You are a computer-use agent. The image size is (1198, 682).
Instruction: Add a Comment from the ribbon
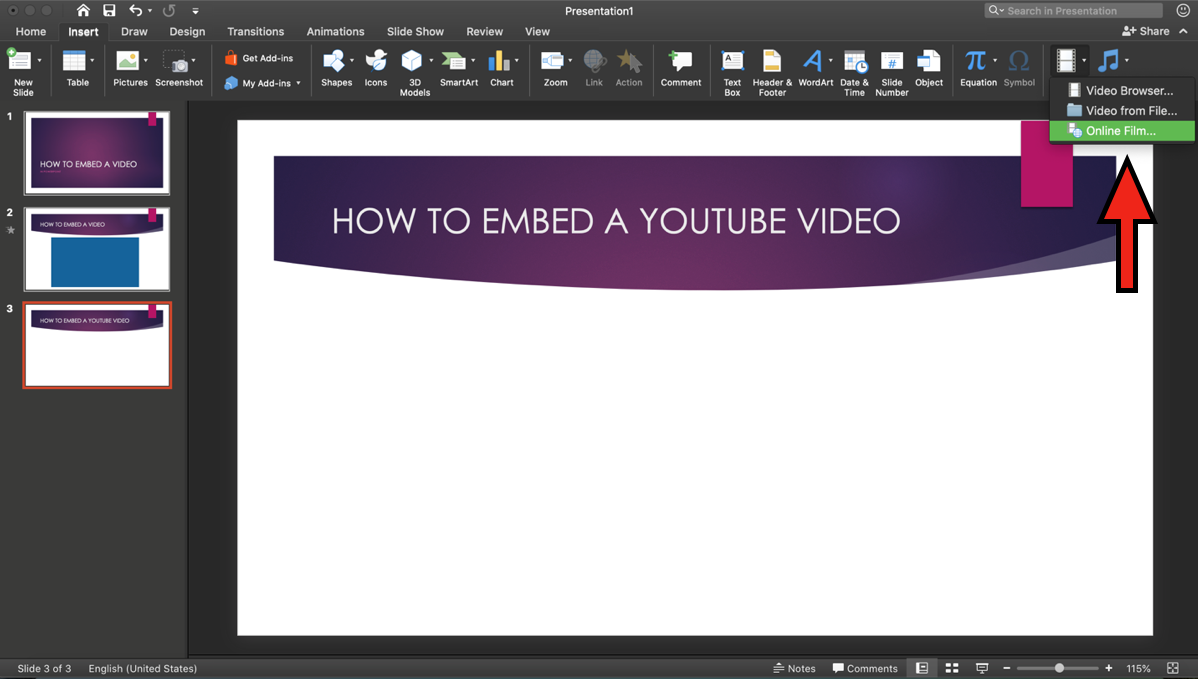coord(680,62)
